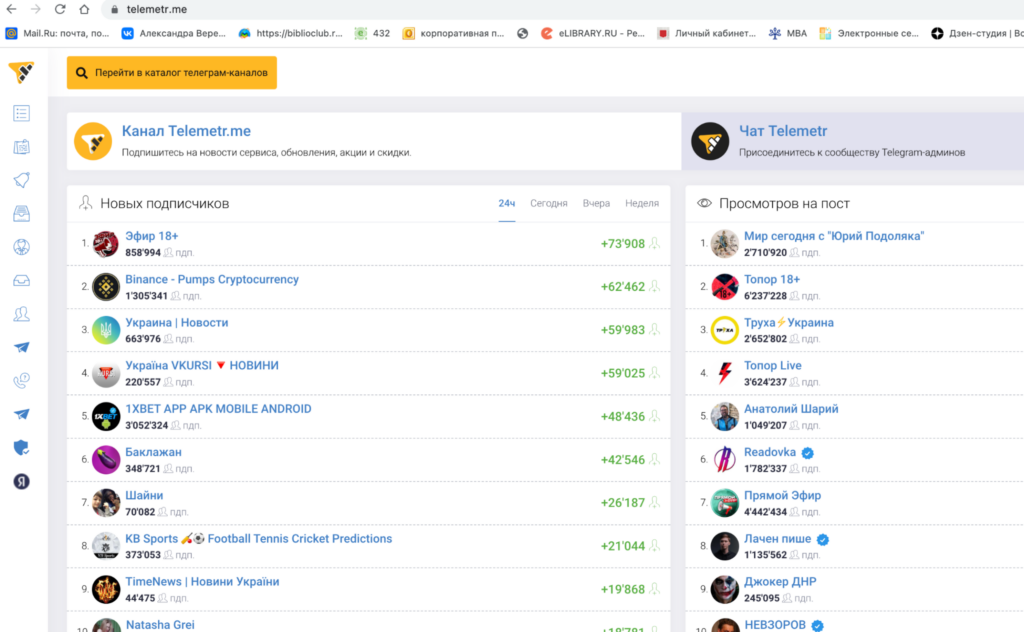Click the +73'908 subscriber gain value
Viewport: 1024px width, 632px height.
[x=622, y=244]
